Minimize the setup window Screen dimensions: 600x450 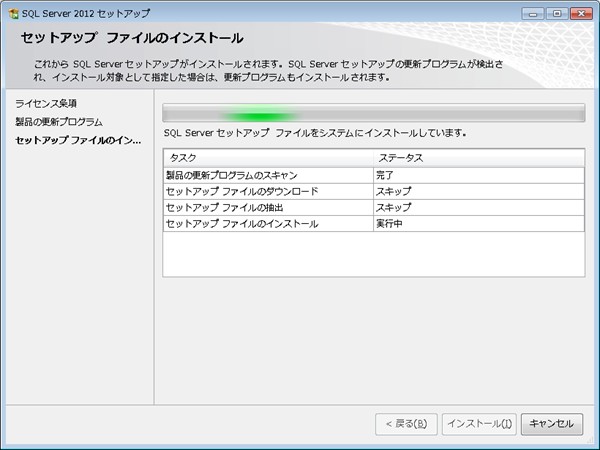tap(533, 14)
